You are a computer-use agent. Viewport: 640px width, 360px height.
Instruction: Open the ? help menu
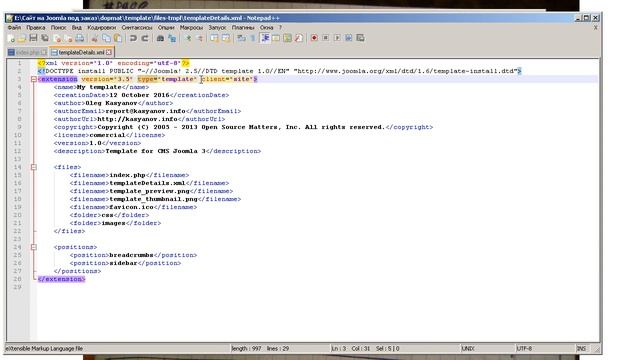coord(280,28)
